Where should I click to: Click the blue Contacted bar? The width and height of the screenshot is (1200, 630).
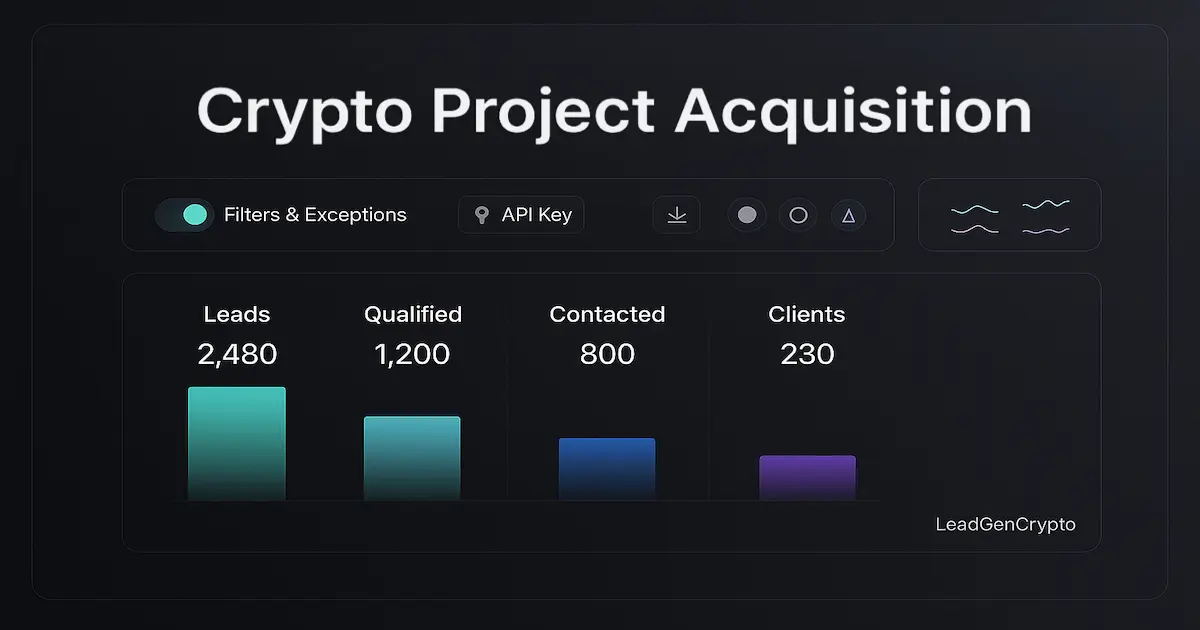point(607,468)
